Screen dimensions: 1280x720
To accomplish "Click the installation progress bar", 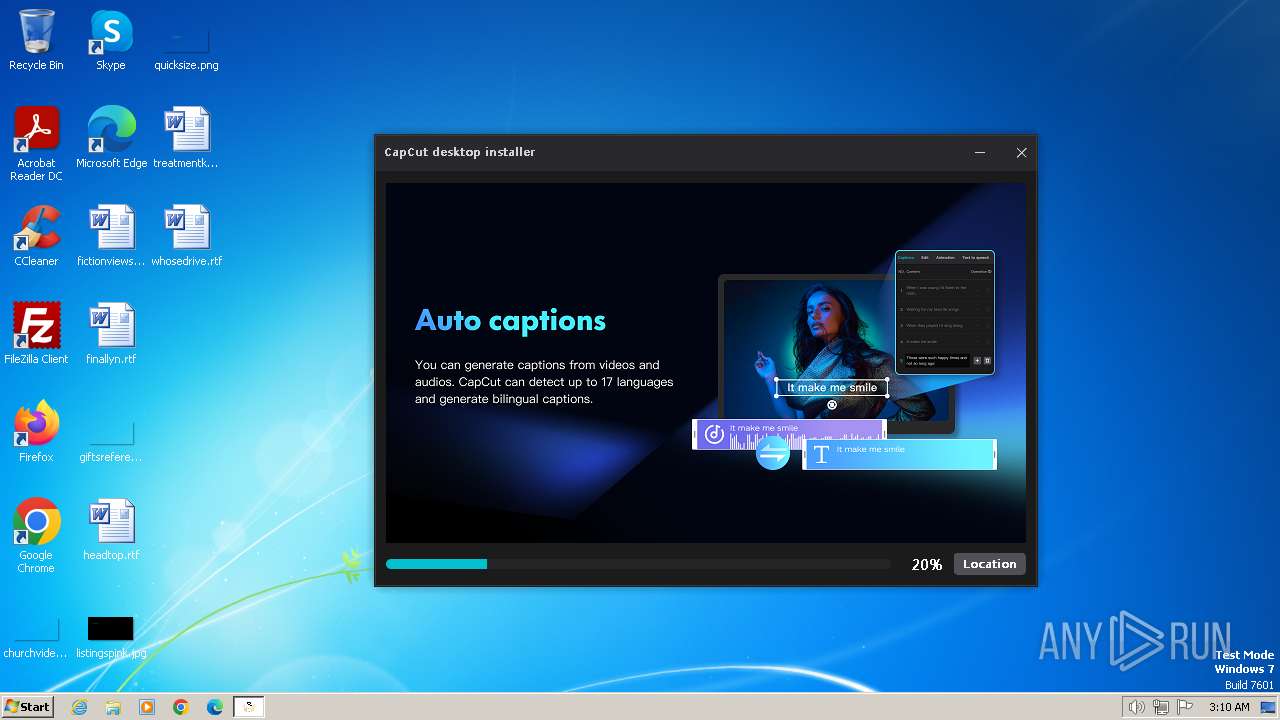I will click(638, 564).
